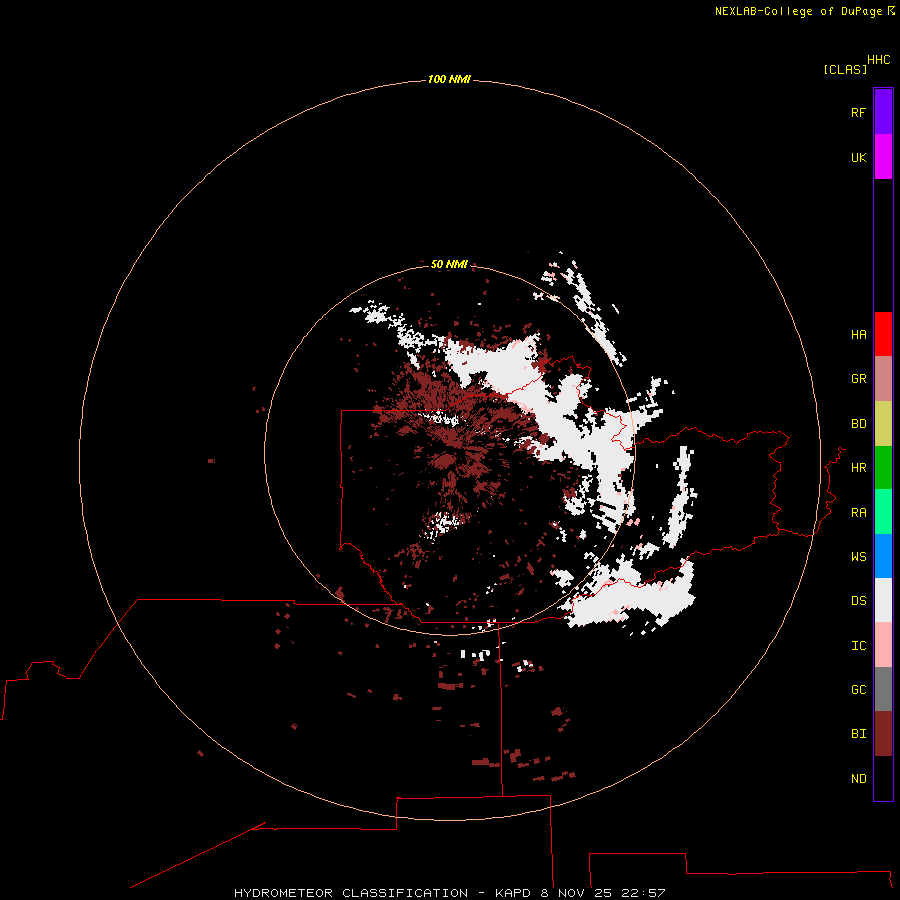
Task: Click the 100 NMI range ring label
Action: coord(449,79)
